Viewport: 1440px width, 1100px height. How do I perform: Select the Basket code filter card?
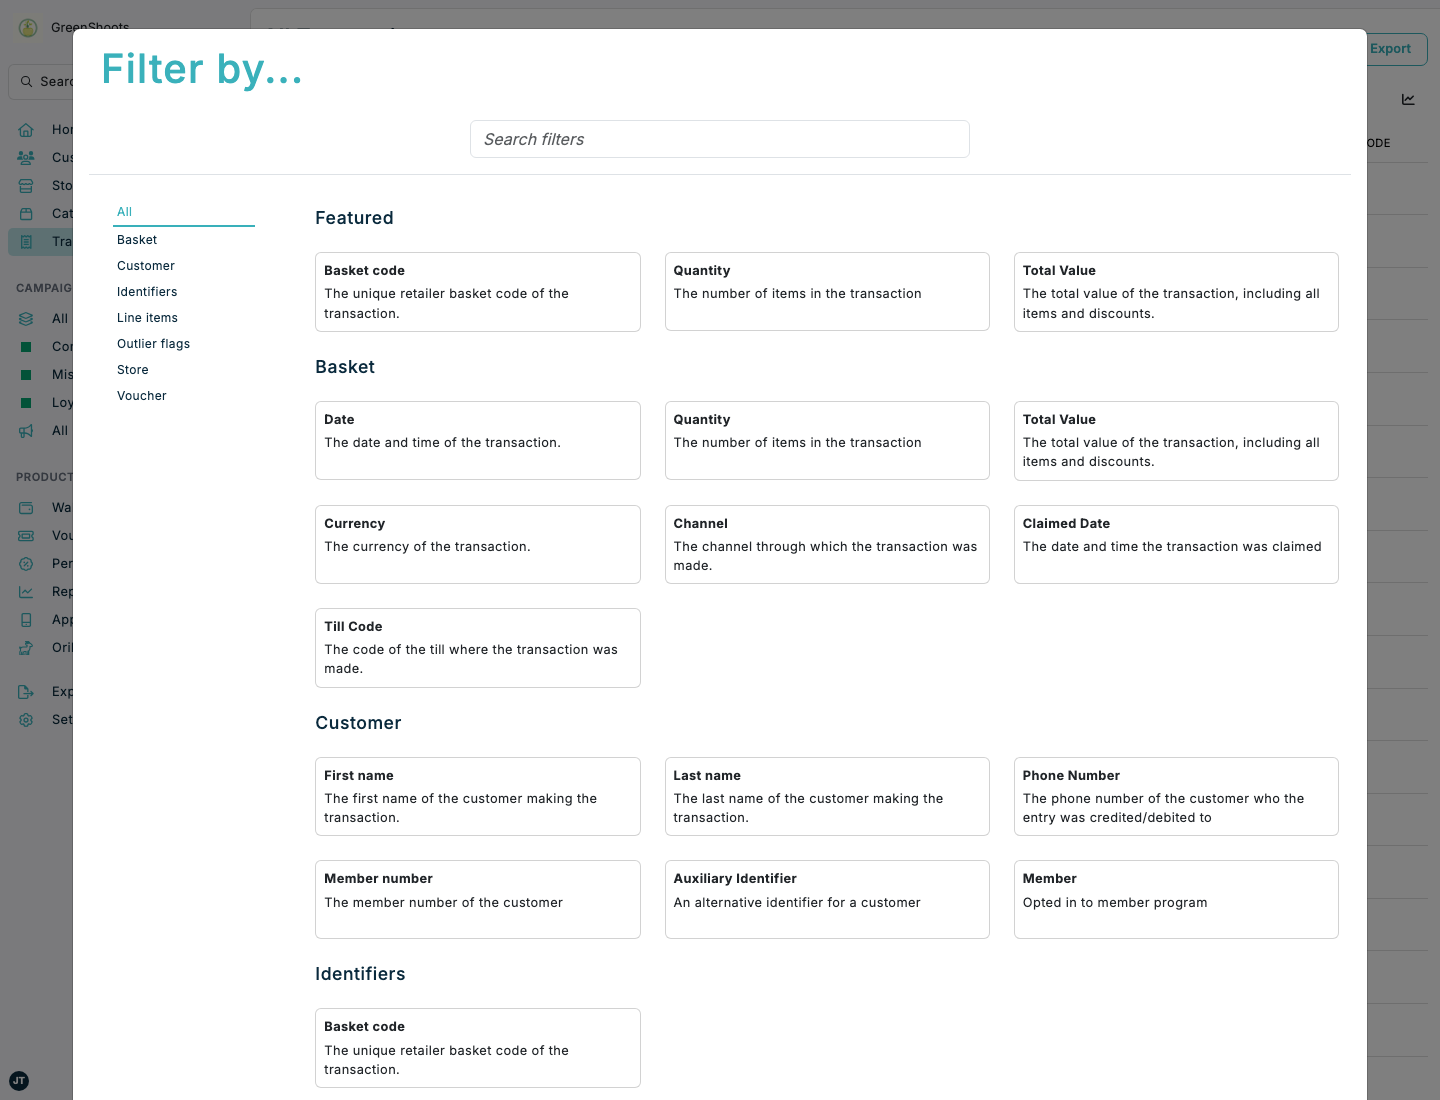pyautogui.click(x=477, y=291)
